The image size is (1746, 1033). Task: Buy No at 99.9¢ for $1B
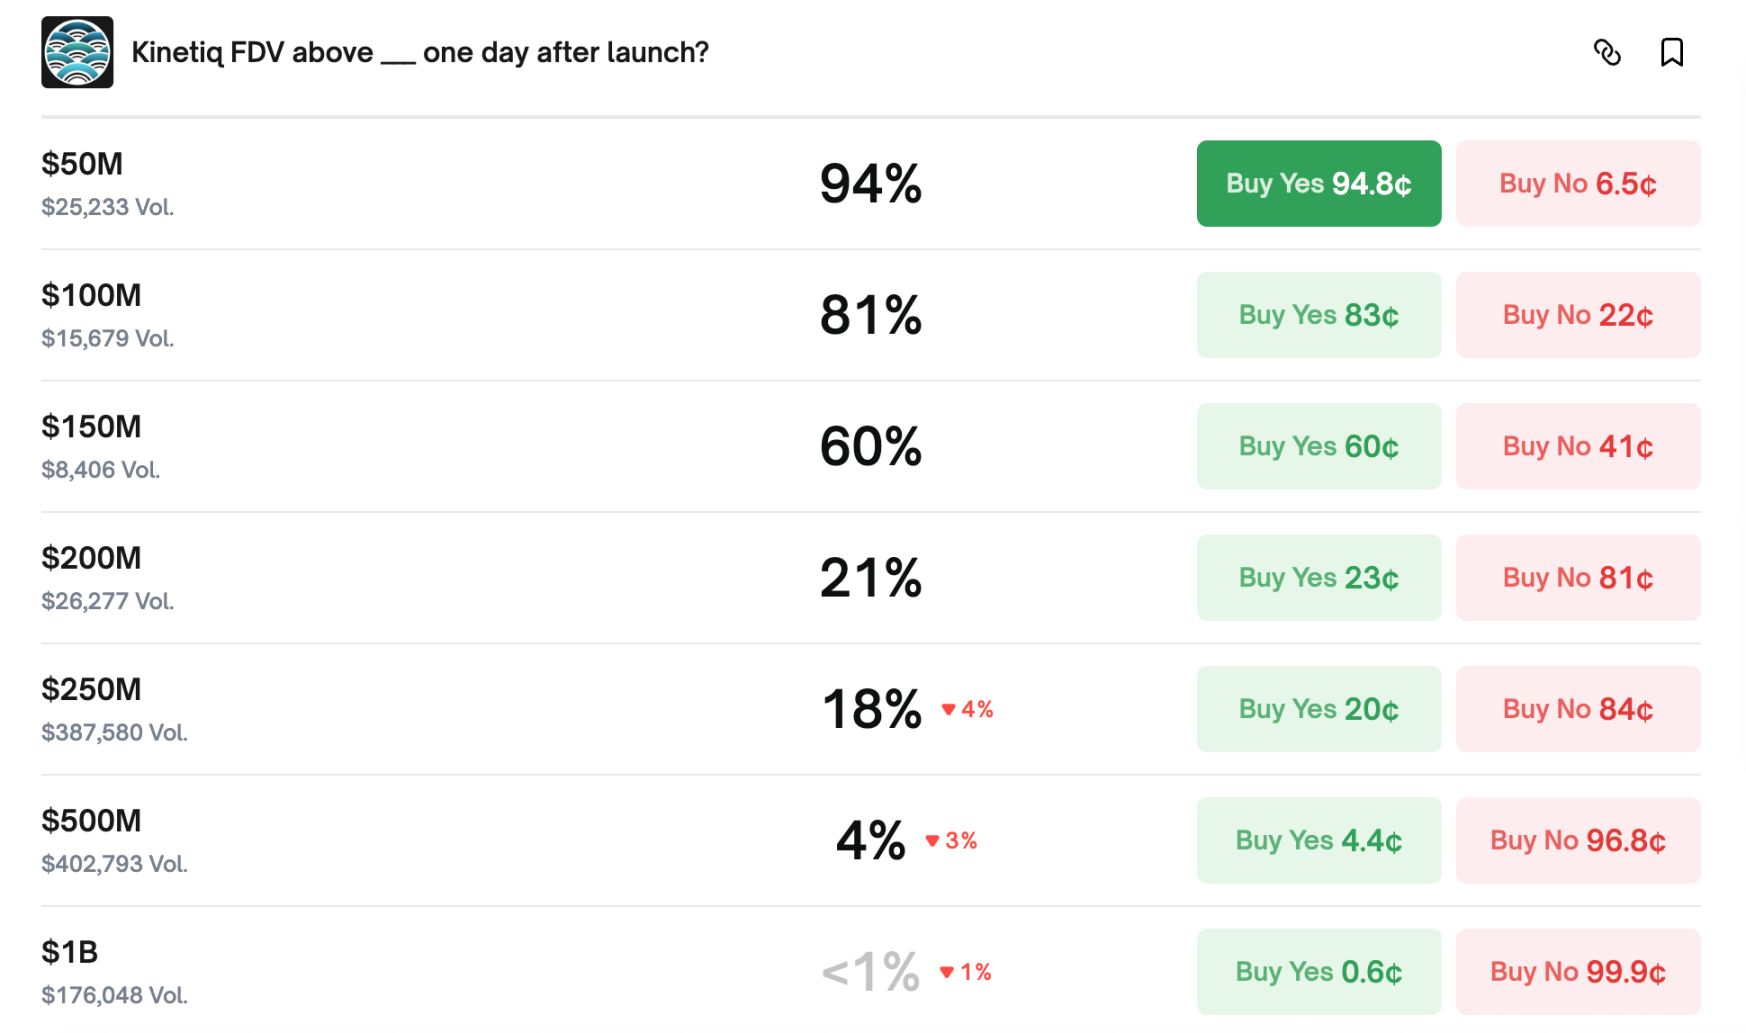[1577, 972]
